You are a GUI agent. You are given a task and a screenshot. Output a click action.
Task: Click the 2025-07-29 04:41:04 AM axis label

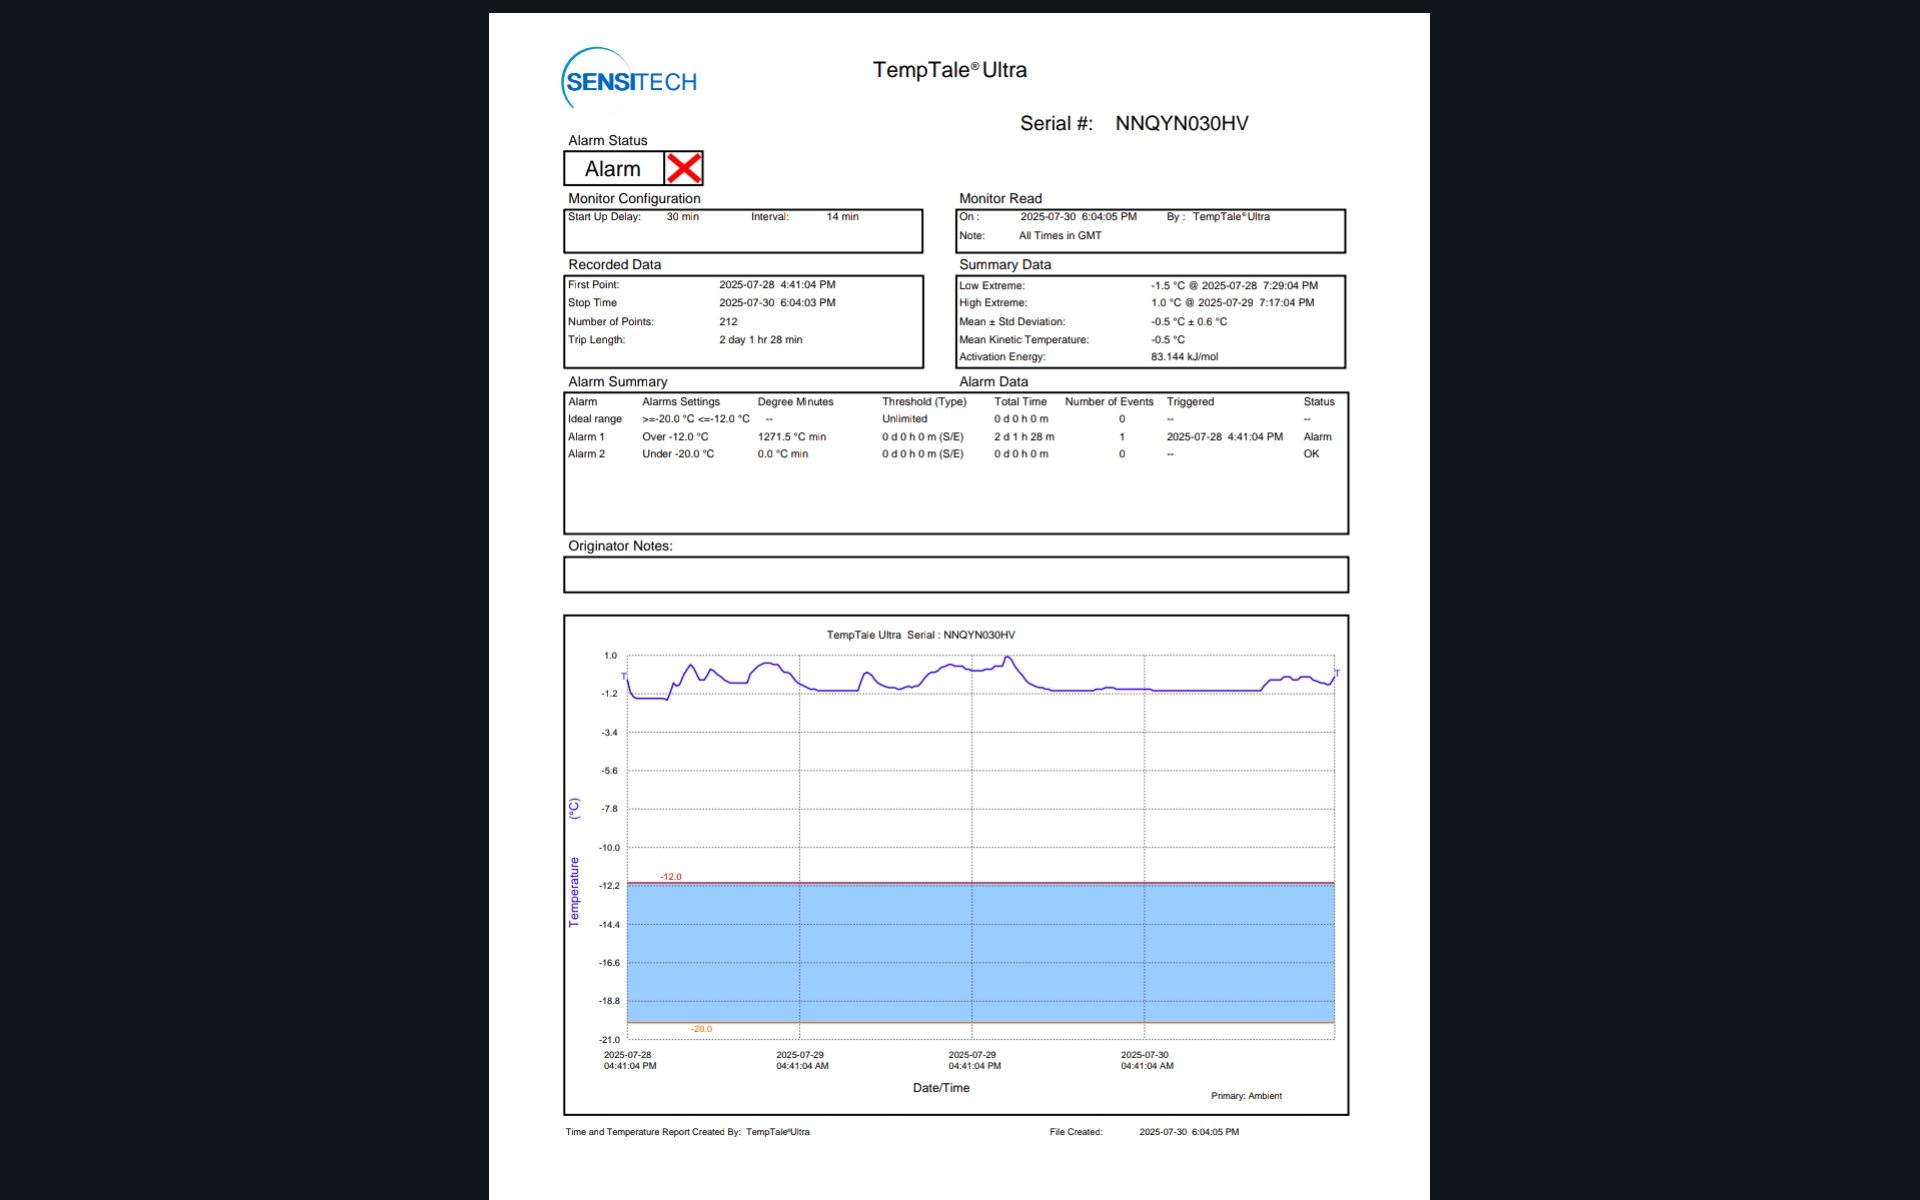pyautogui.click(x=801, y=1060)
